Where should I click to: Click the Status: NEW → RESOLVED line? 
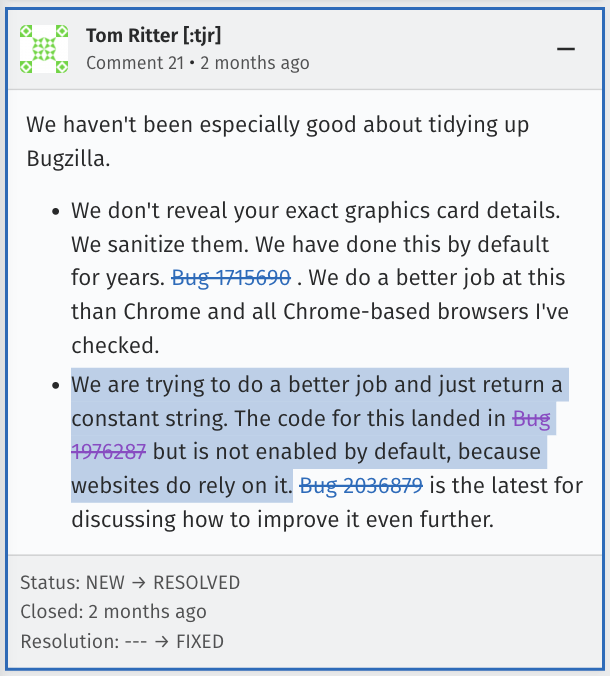(130, 582)
